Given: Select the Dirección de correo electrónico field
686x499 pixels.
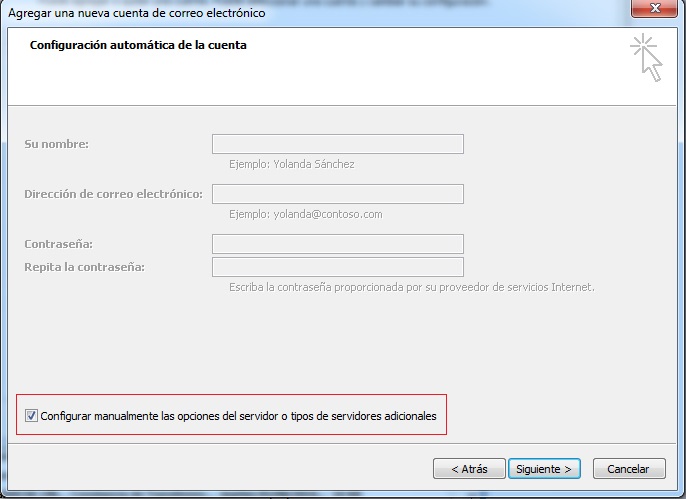Looking at the screenshot, I should coord(338,194).
